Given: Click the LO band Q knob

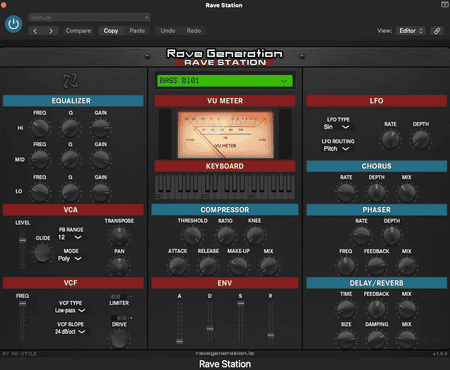Looking at the screenshot, I should pos(71,192).
